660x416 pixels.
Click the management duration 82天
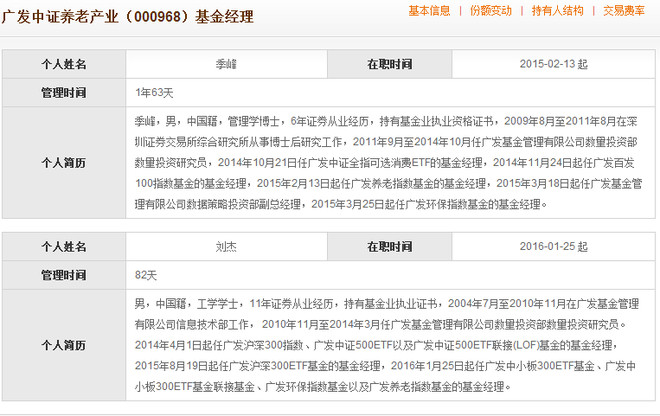pos(146,275)
